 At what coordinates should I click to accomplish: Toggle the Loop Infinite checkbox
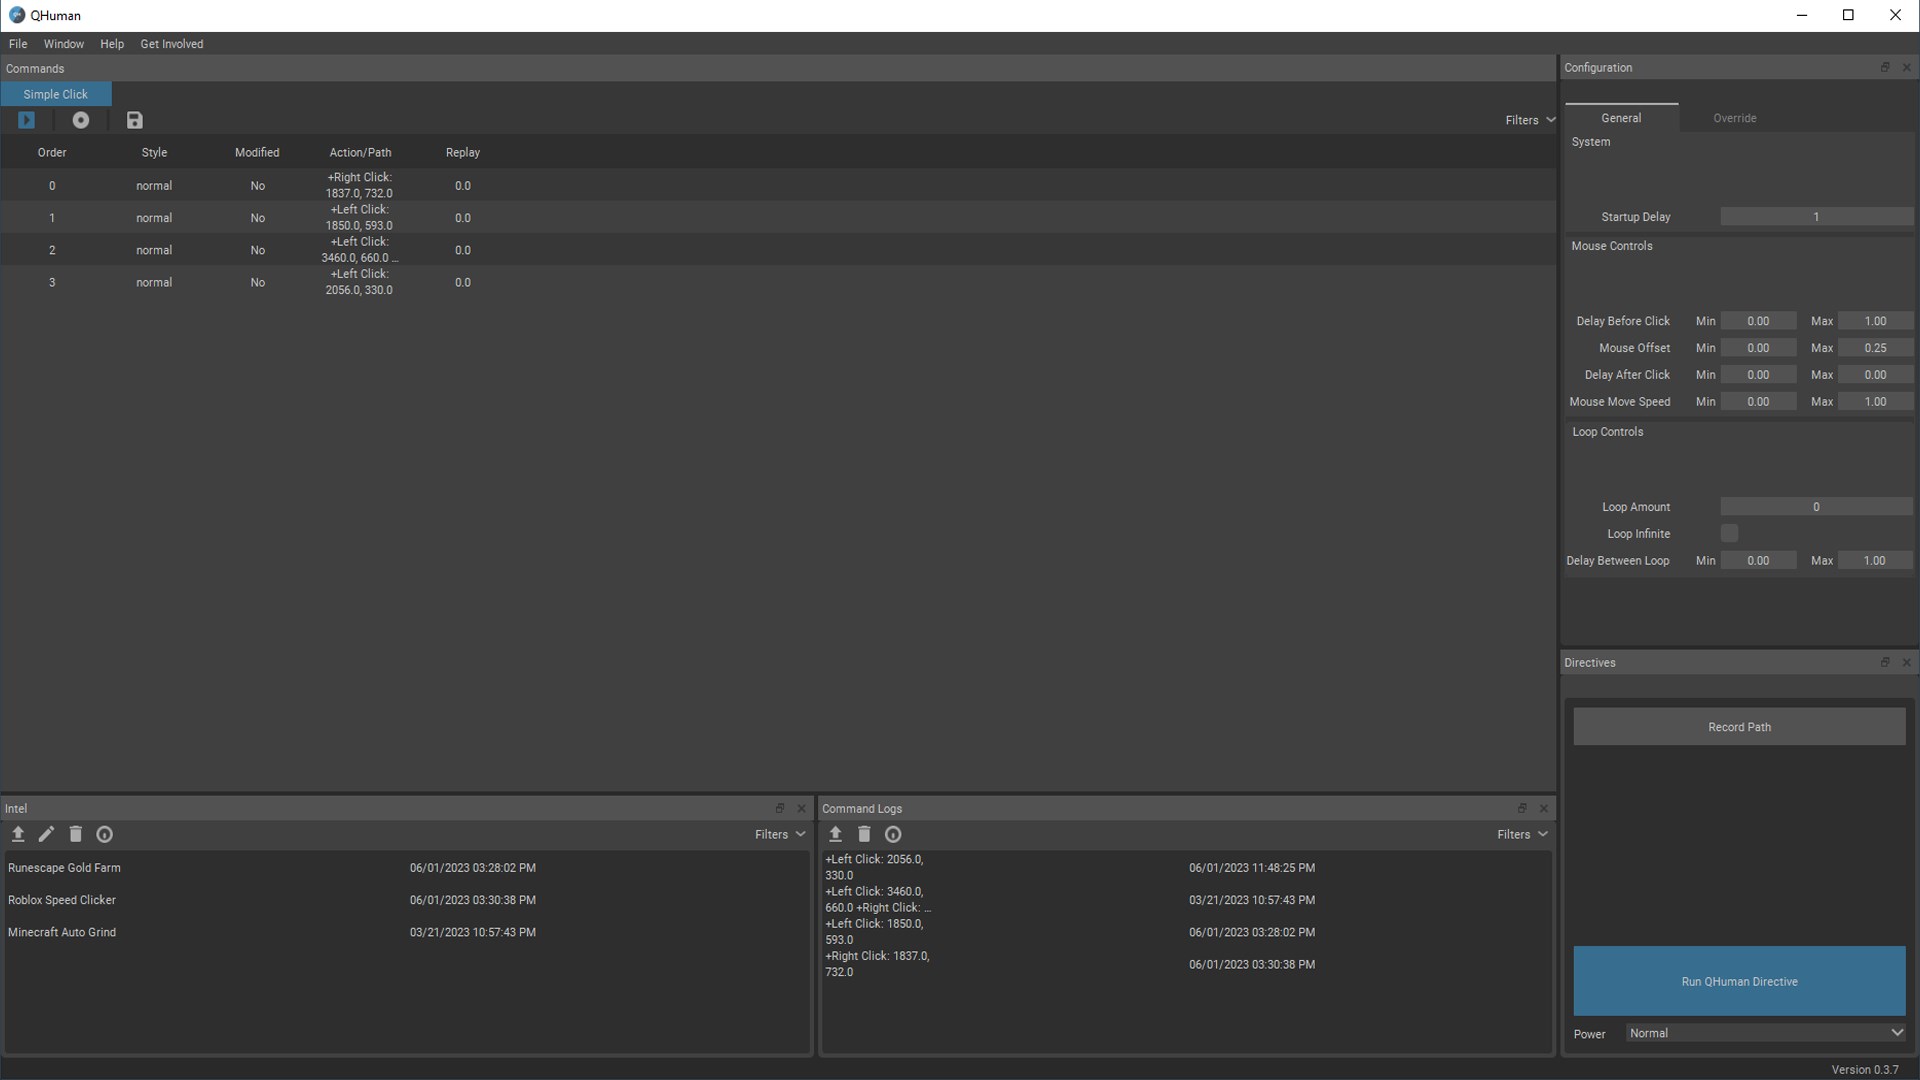click(1729, 533)
